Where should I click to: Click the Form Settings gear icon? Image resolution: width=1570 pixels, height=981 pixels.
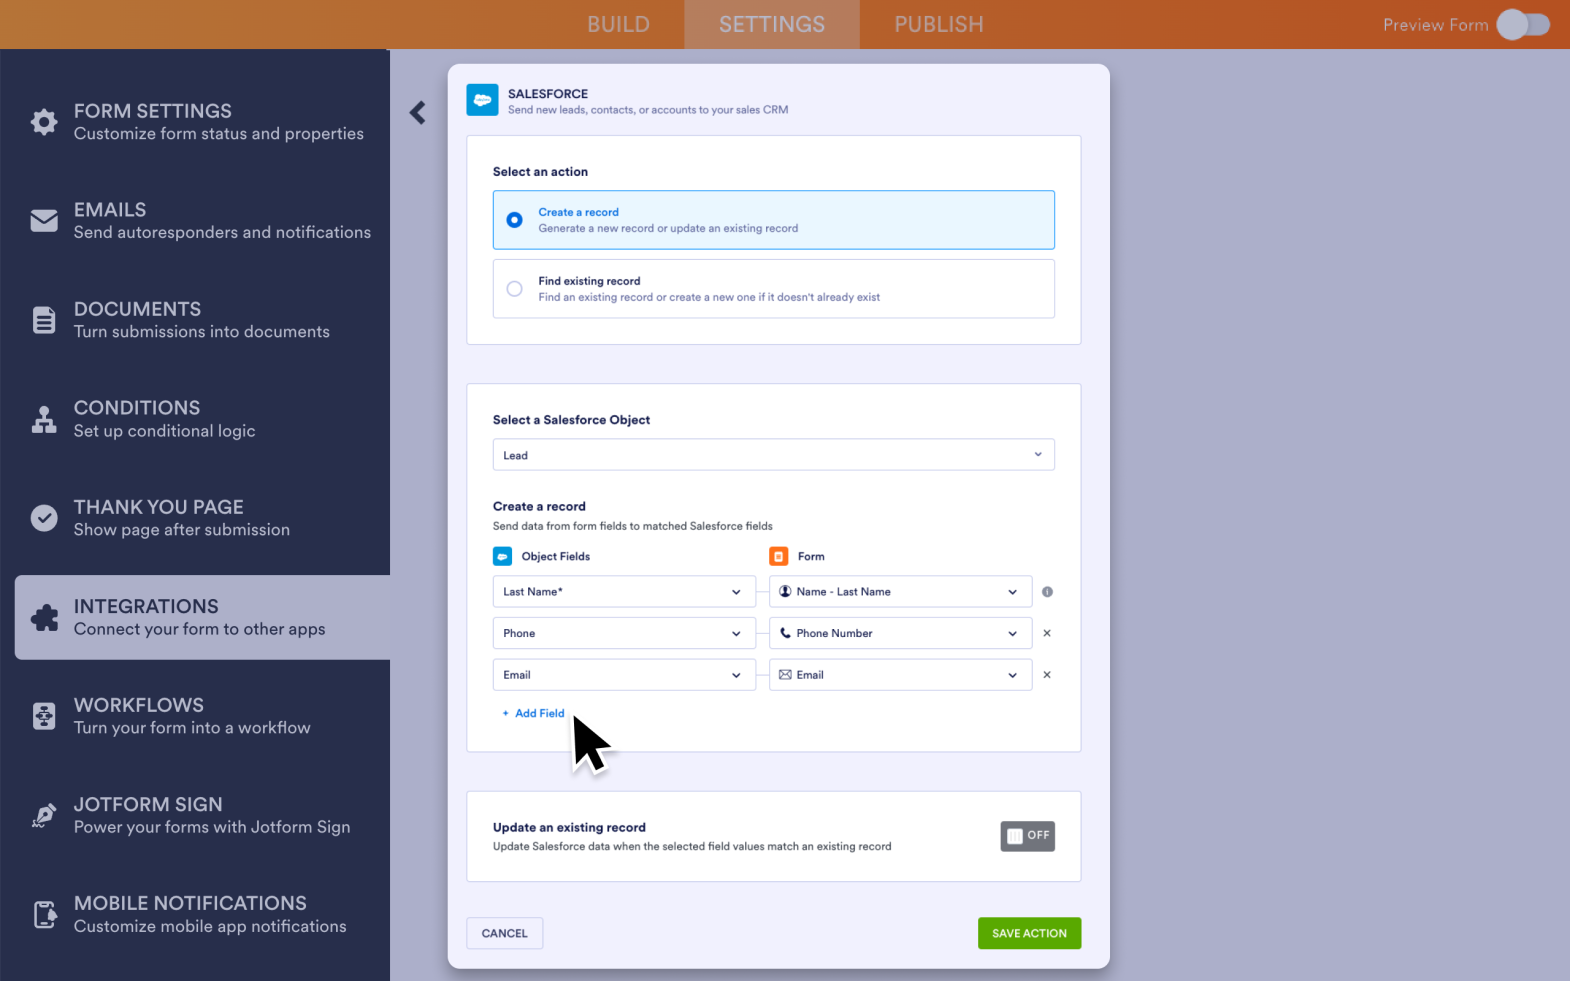(x=44, y=122)
